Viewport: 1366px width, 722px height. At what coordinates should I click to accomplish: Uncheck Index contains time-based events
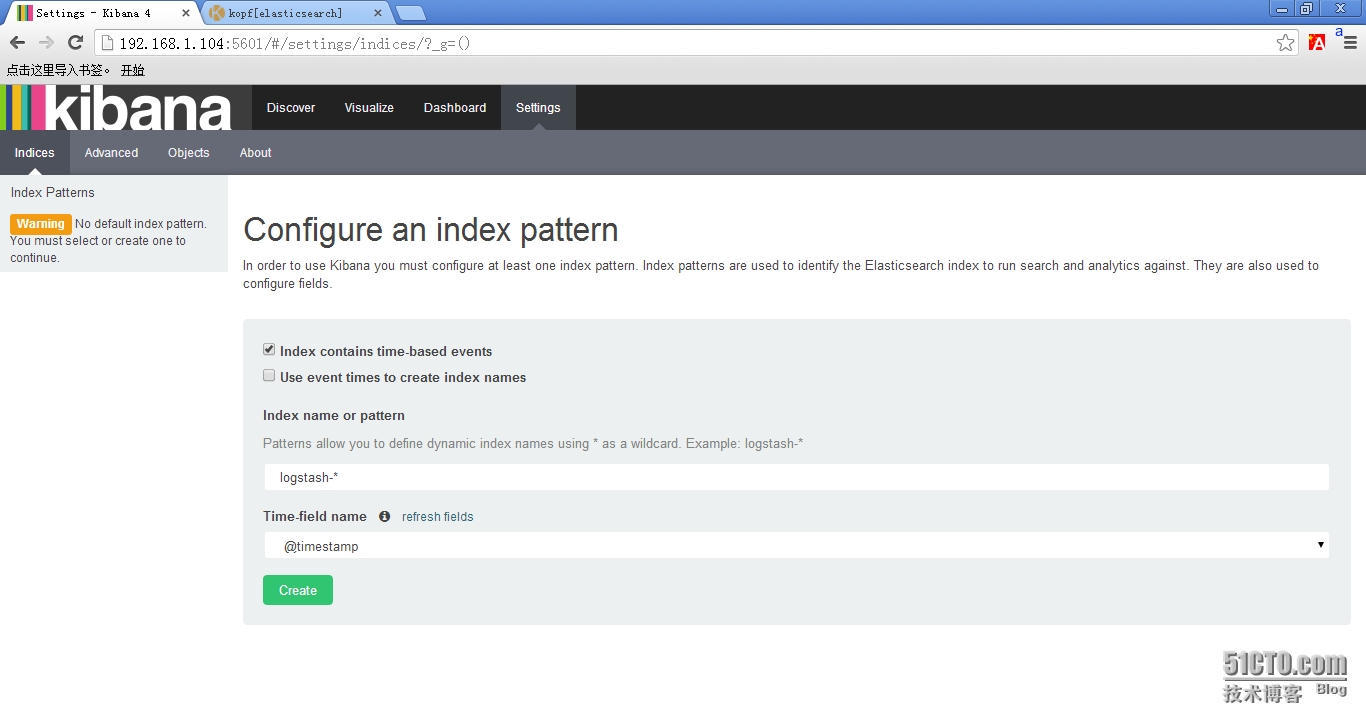(269, 350)
